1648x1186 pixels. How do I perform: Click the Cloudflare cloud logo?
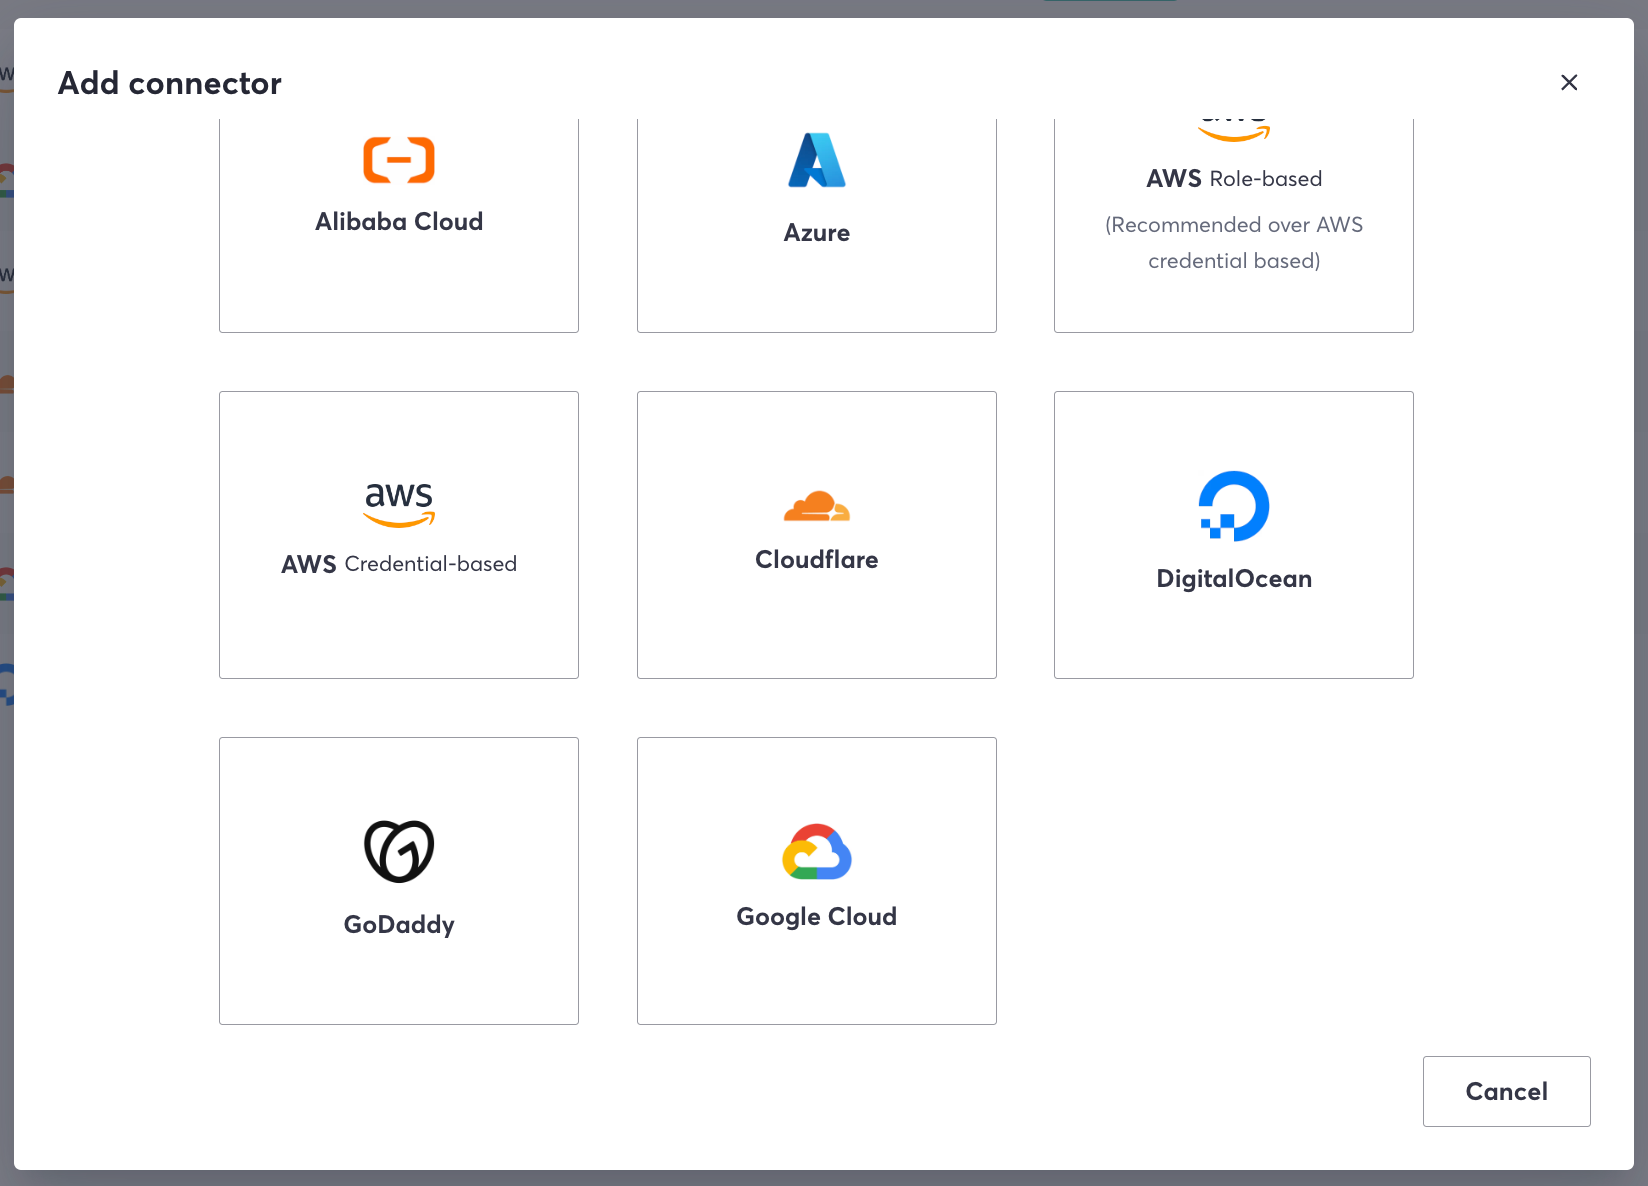click(817, 506)
